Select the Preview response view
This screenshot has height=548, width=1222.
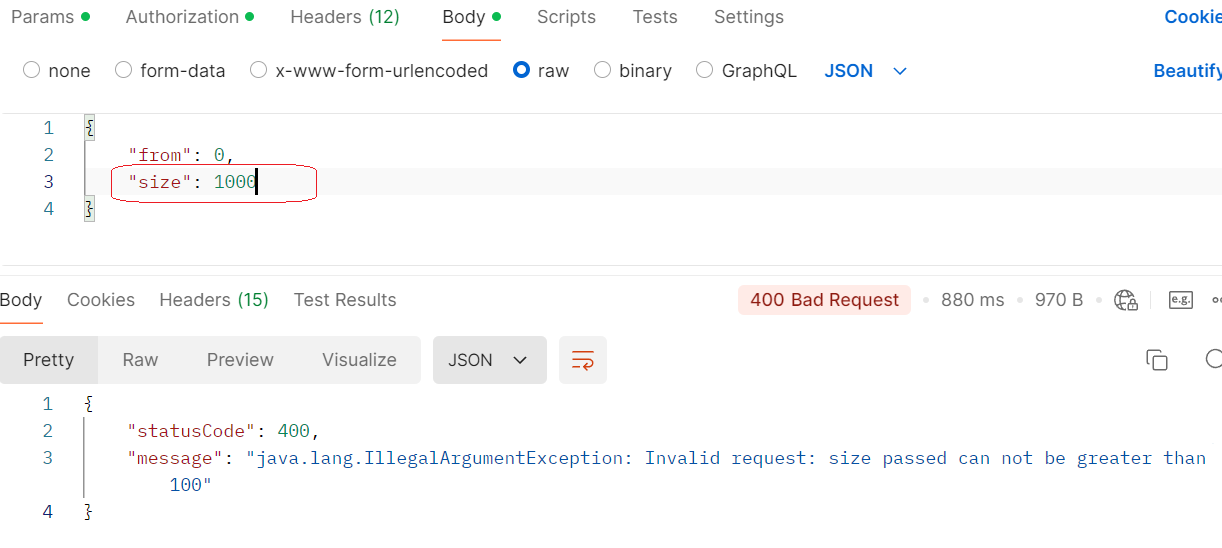(240, 360)
